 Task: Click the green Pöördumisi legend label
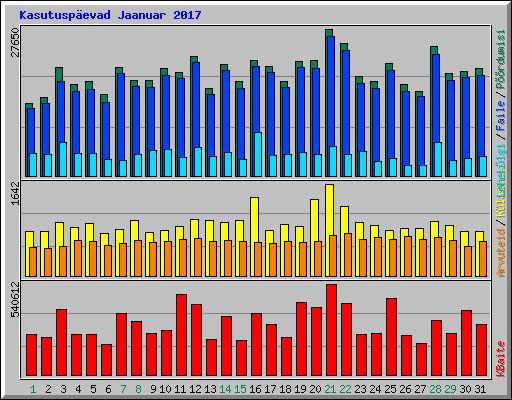pos(501,59)
